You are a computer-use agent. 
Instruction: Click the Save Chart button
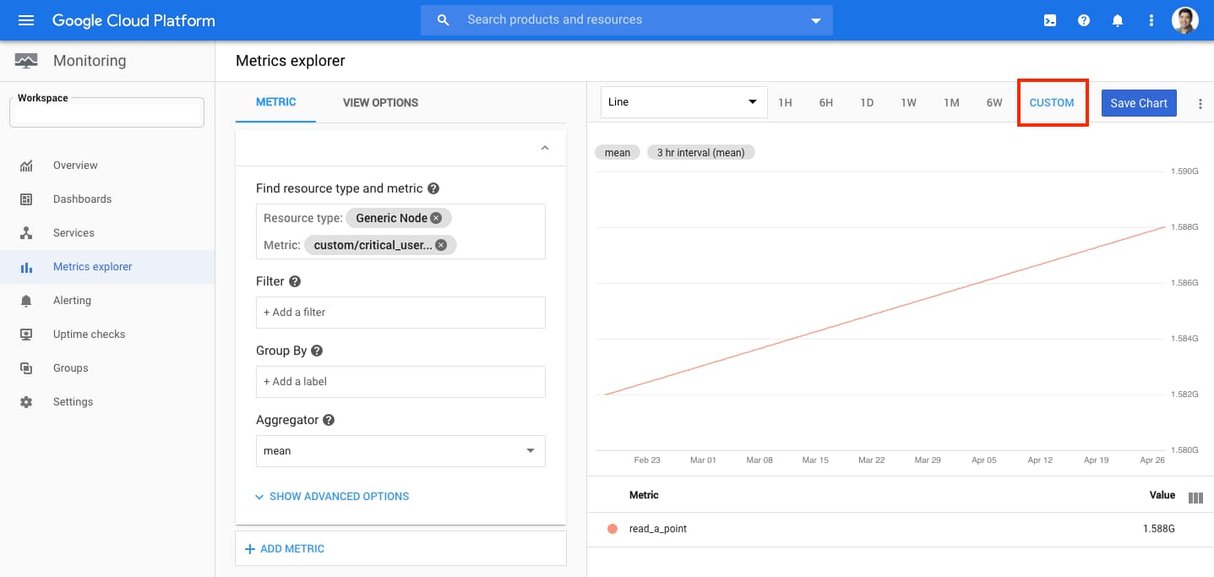[1139, 103]
